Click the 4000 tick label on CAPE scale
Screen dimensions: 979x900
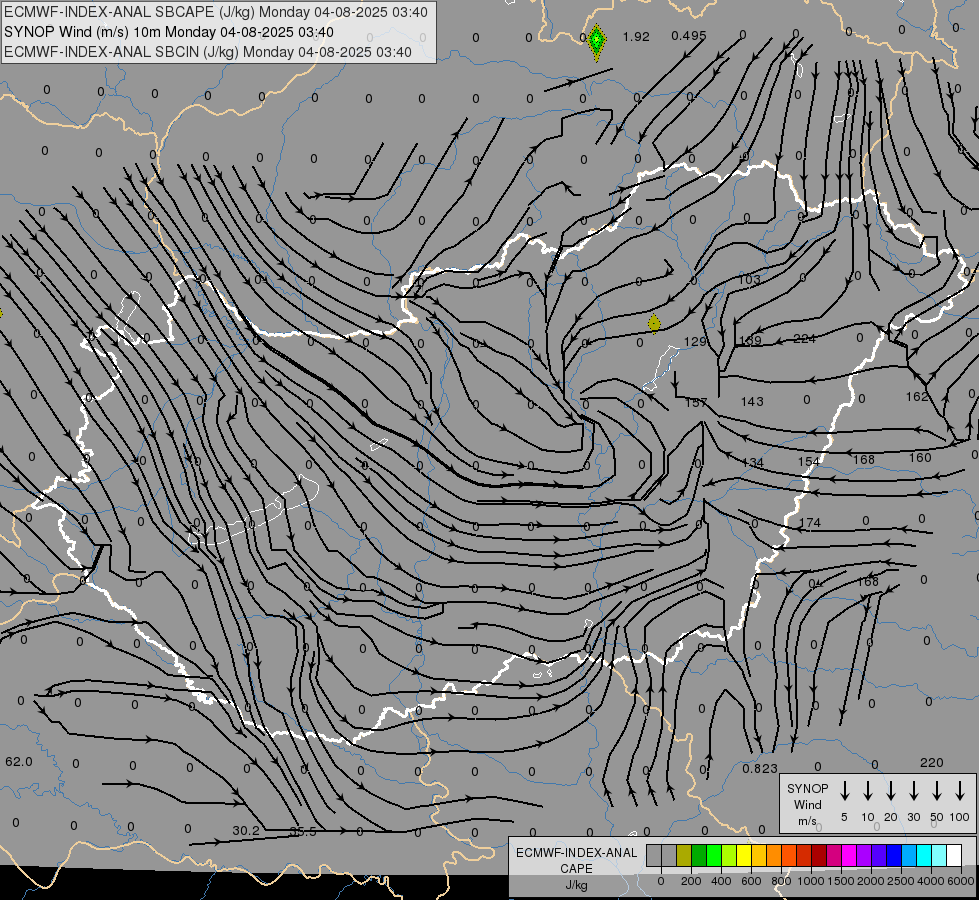[x=931, y=881]
